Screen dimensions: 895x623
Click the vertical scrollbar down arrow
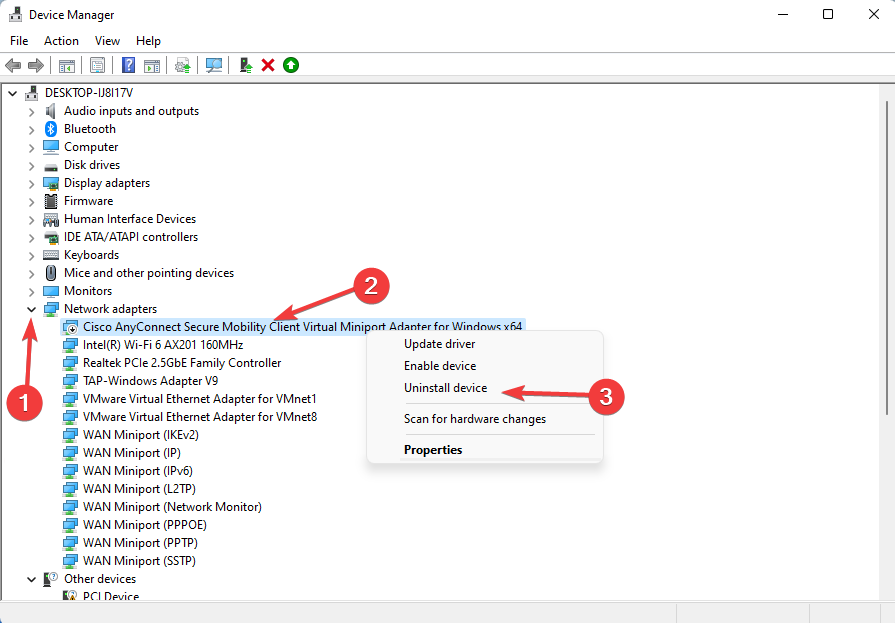[x=885, y=591]
